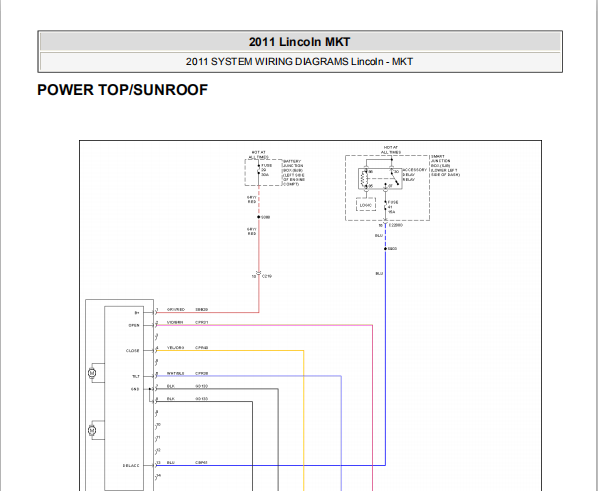
Task: Click the GRY/RED wire label at pin 1
Action: click(x=176, y=309)
